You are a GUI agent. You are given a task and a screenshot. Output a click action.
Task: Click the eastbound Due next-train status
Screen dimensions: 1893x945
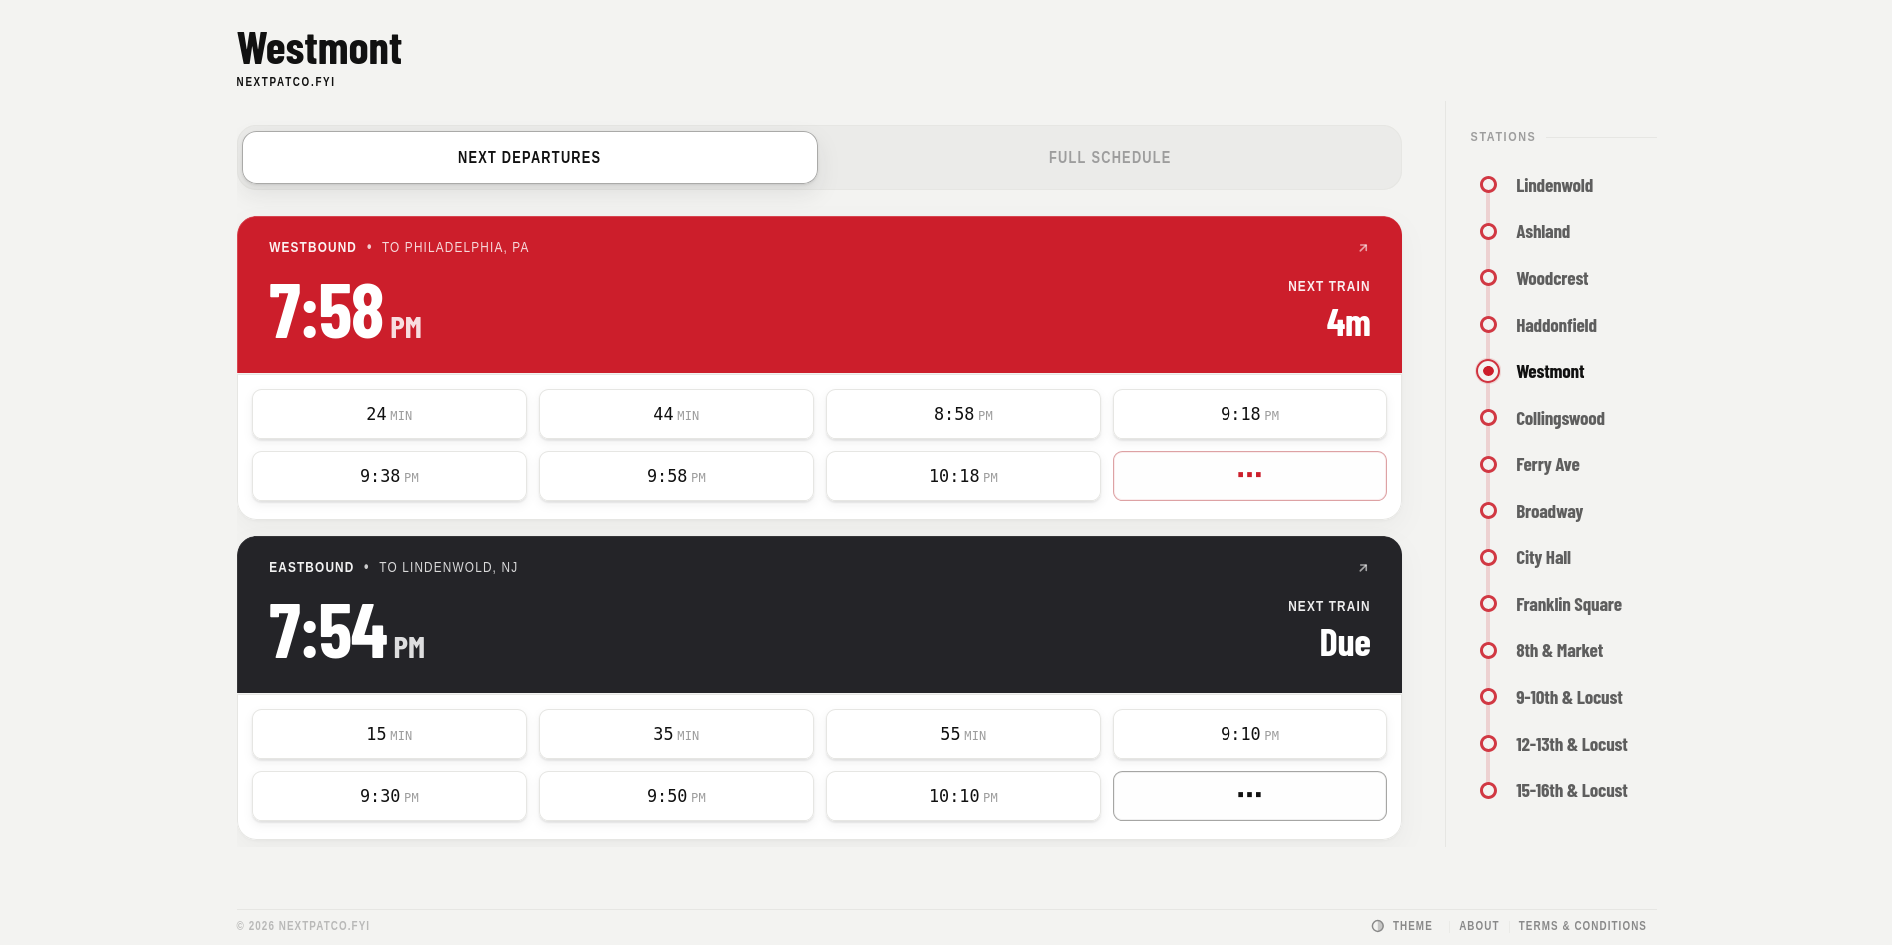[1345, 643]
